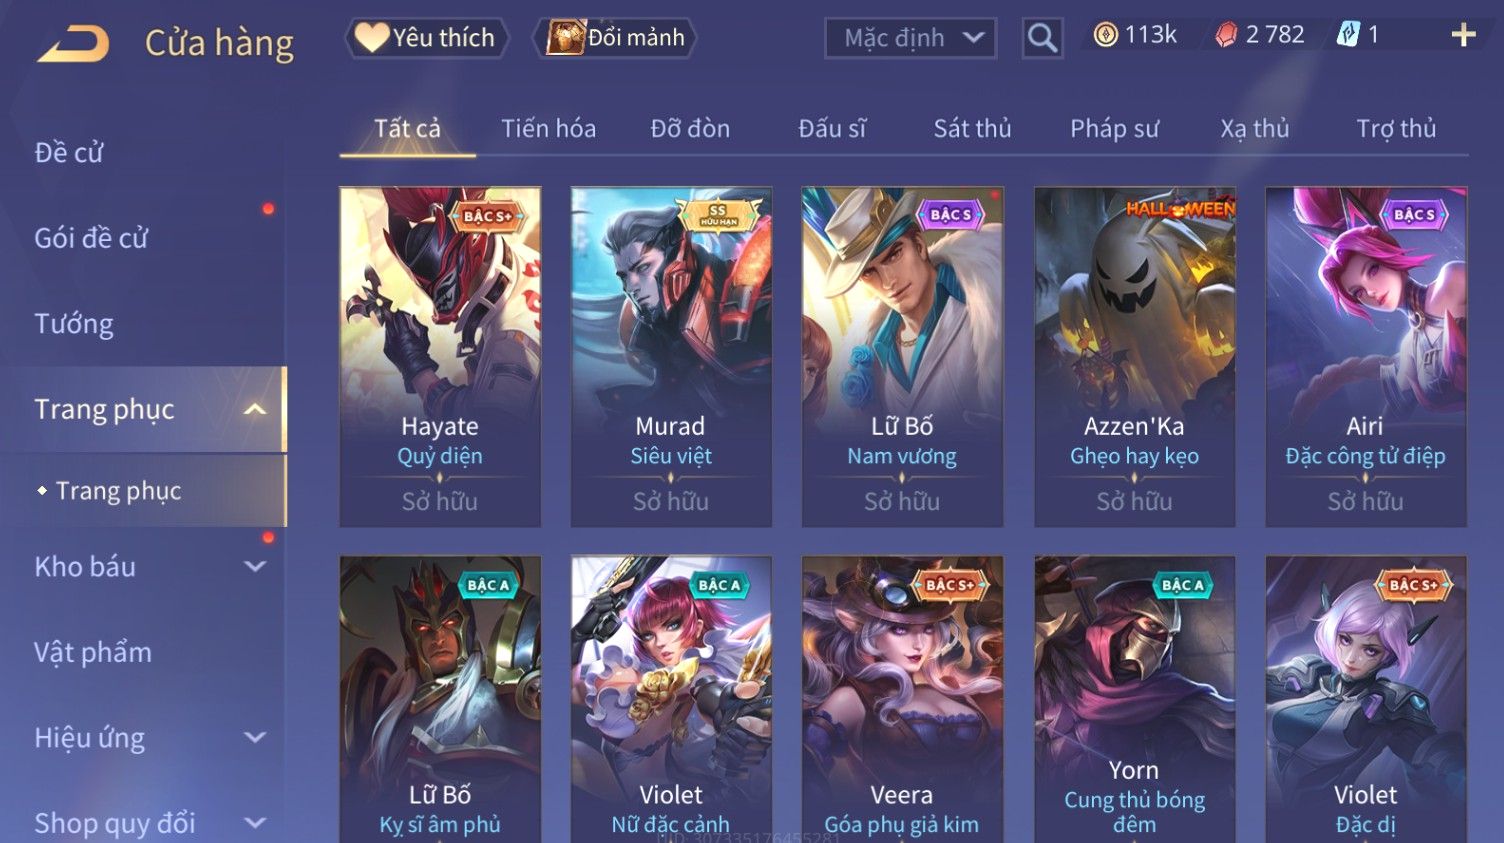Screen dimensions: 1504x843
Task: Open the search magnifier icon
Action: [1042, 38]
